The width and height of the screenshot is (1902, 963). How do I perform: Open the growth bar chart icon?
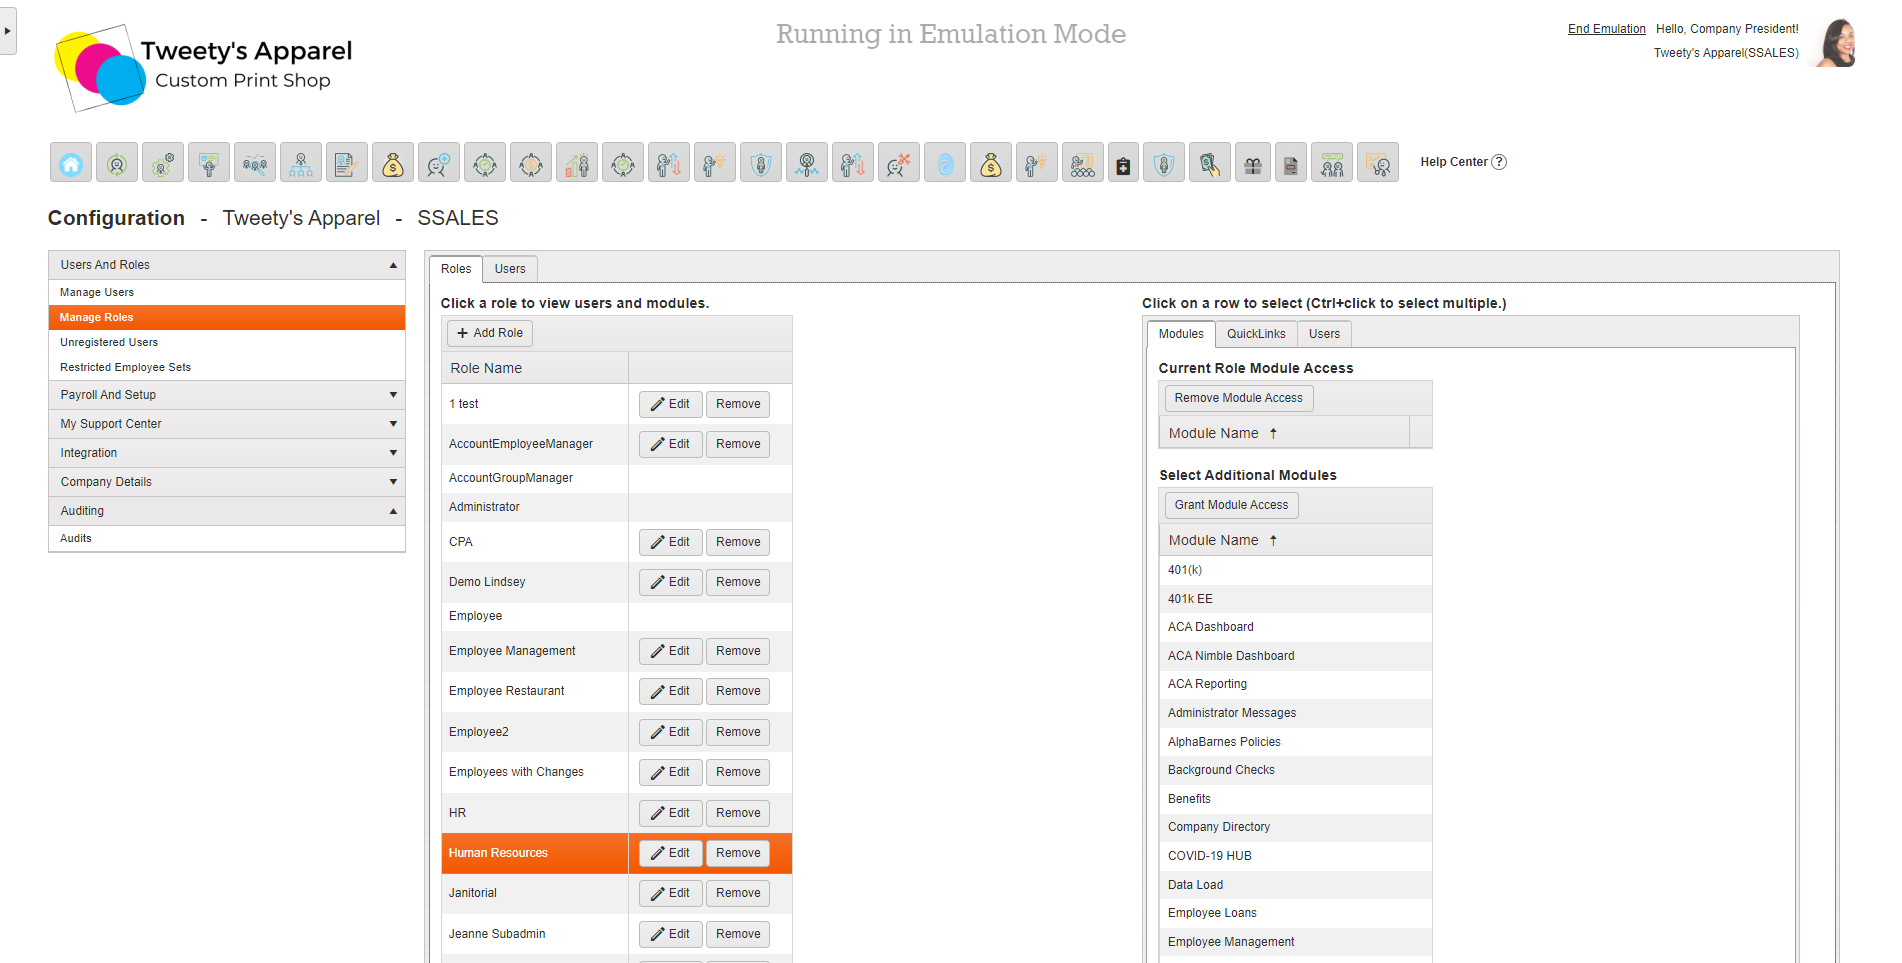(577, 162)
